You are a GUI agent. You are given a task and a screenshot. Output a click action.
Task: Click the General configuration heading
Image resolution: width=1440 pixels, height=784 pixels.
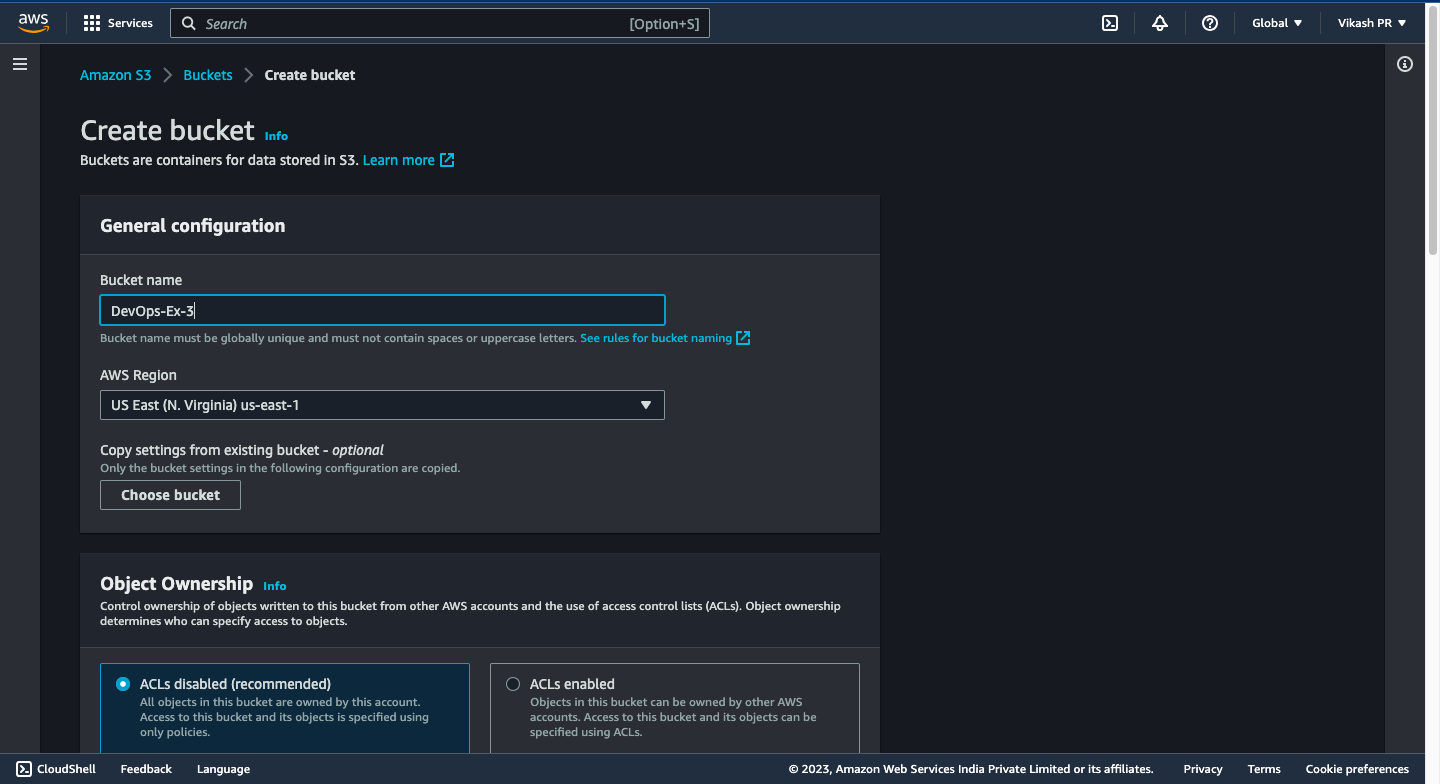(193, 226)
